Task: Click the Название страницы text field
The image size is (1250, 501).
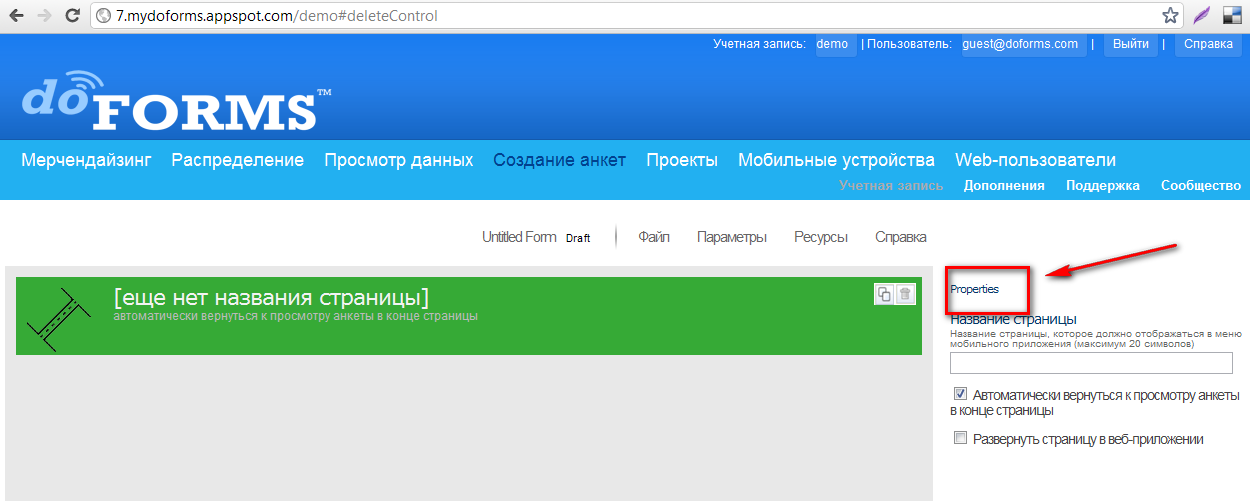Action: tap(1091, 363)
